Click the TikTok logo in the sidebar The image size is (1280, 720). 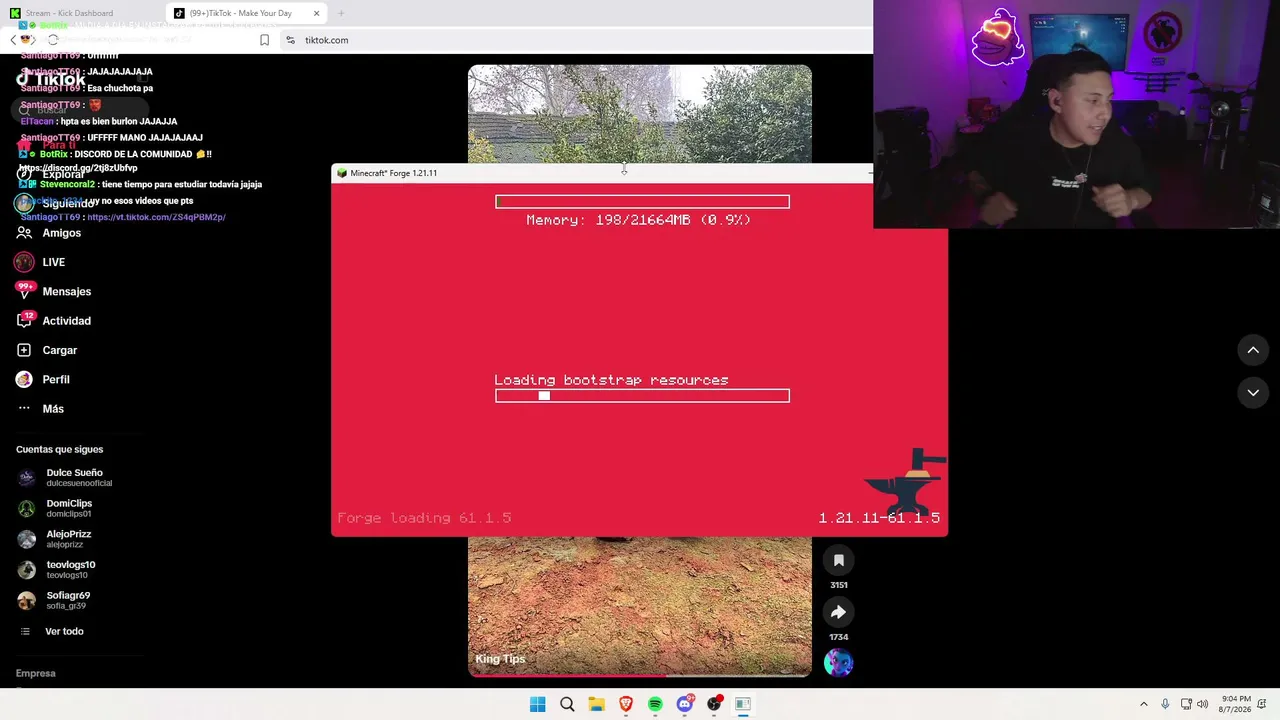[x=50, y=79]
